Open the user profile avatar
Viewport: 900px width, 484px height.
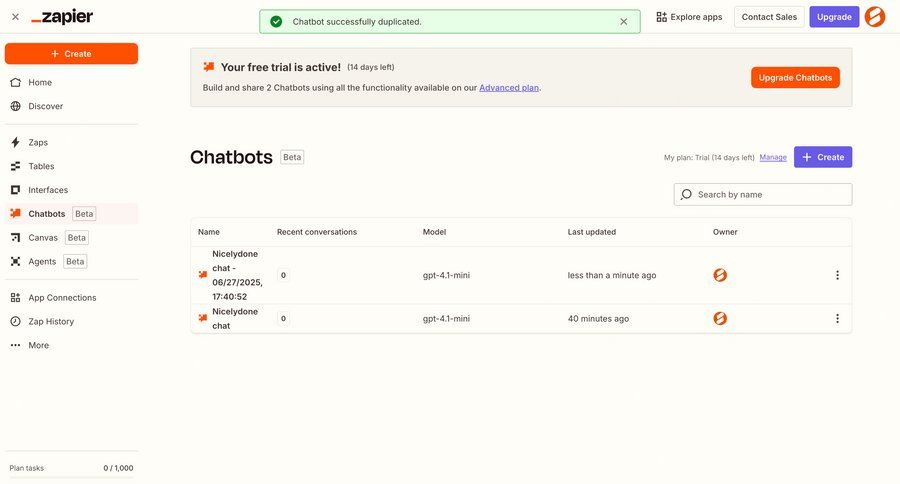point(875,17)
